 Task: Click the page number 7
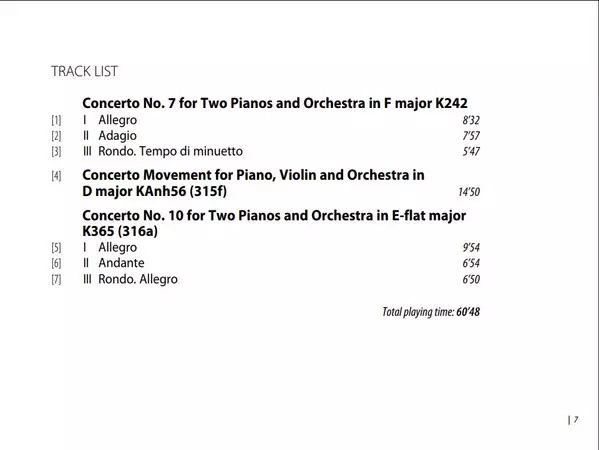click(576, 420)
